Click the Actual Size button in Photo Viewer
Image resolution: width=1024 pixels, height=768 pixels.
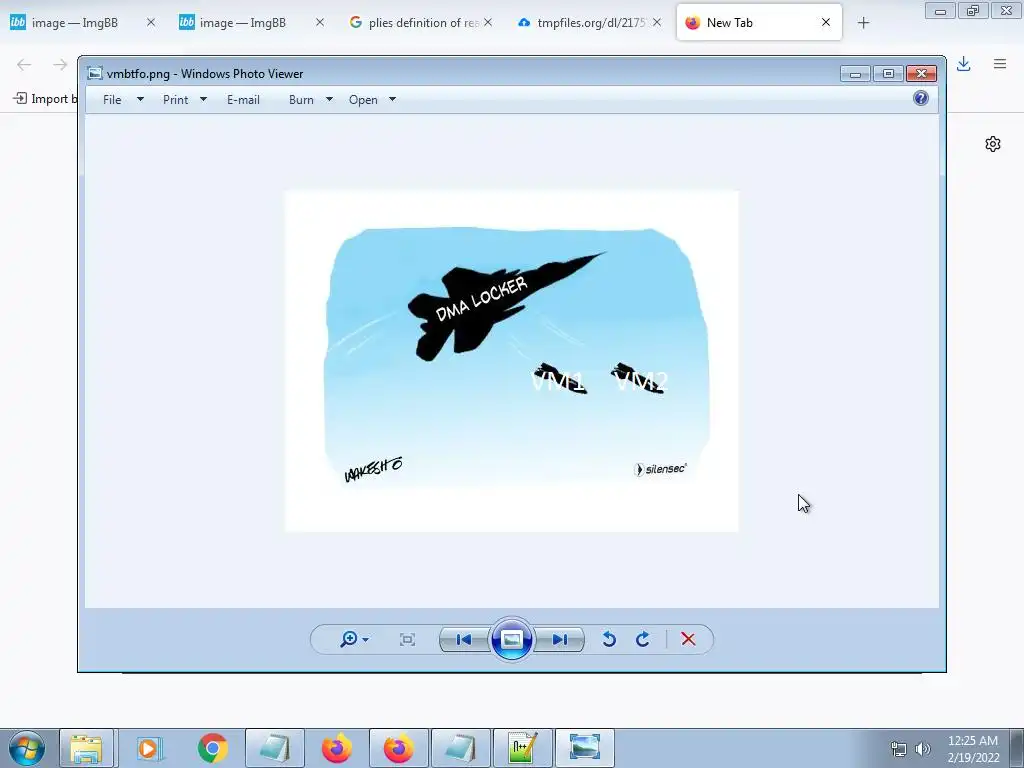point(408,639)
